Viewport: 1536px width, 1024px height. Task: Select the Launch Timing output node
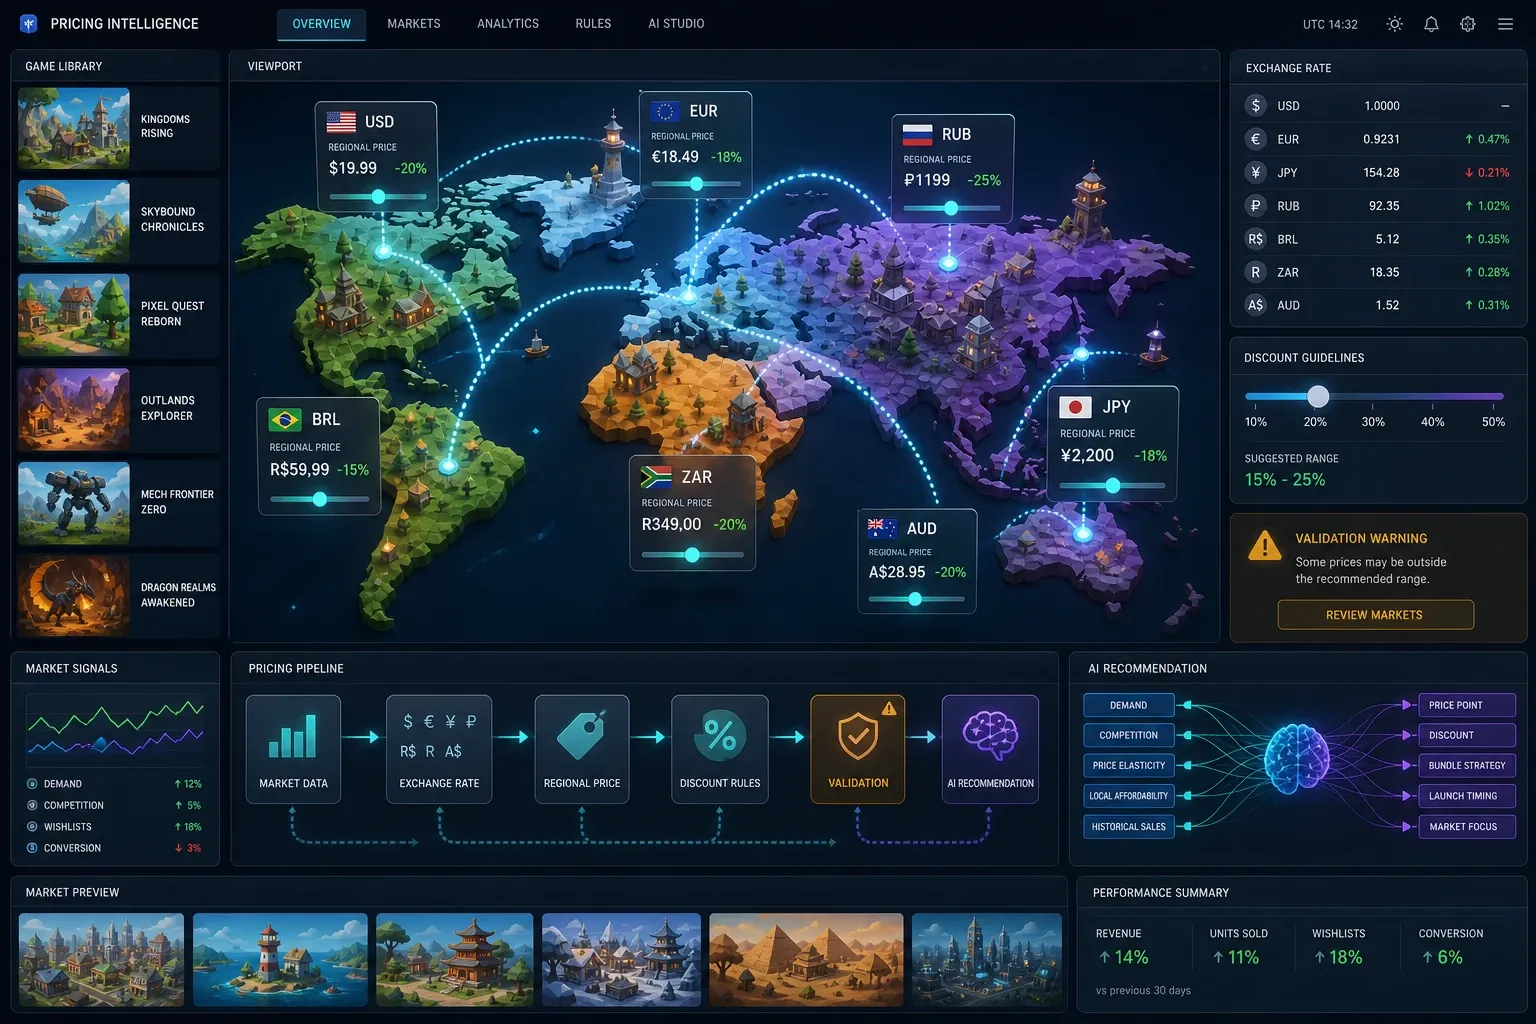1467,796
